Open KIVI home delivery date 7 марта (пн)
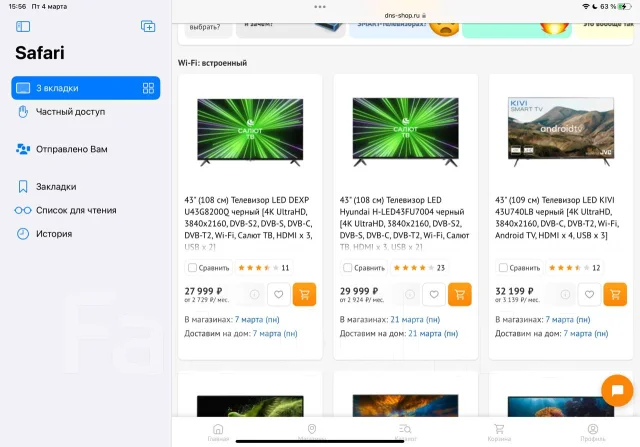640x447 pixels. 586,334
